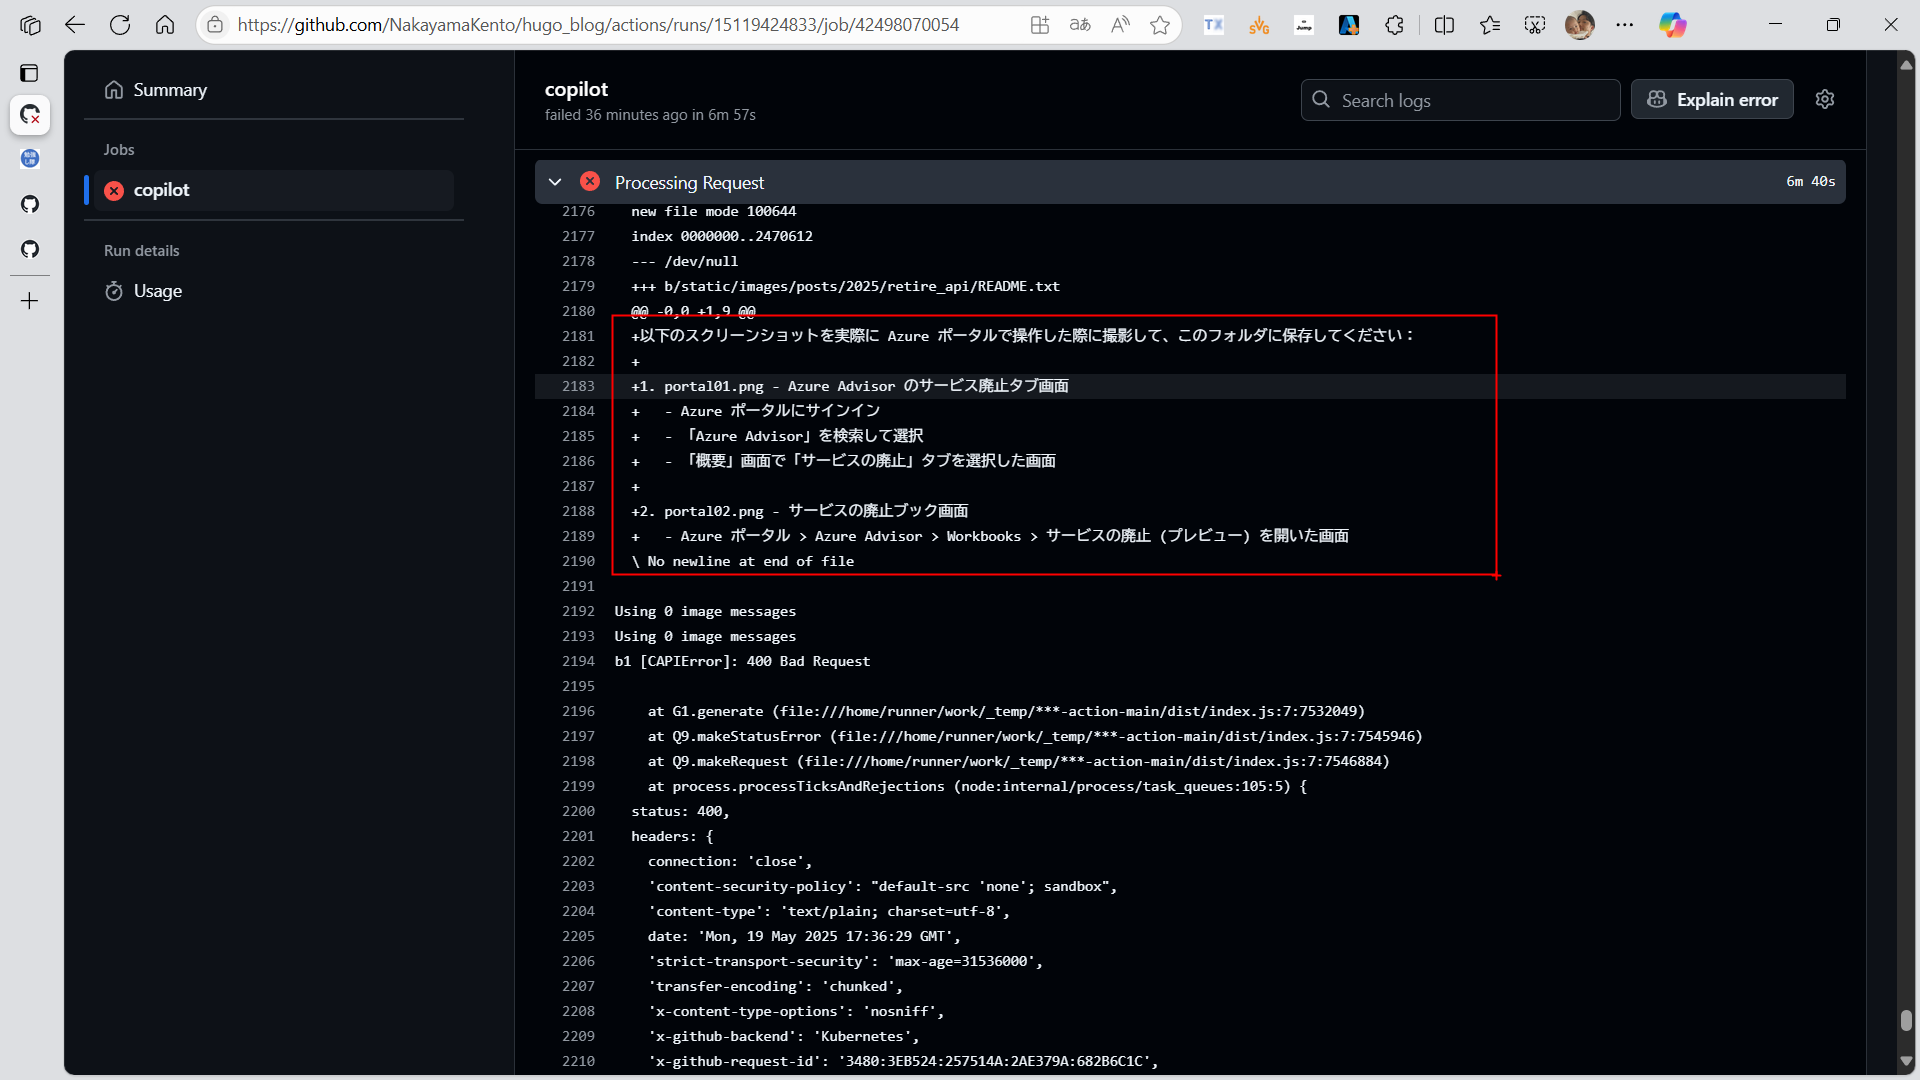
Task: Add this page to favorites star
Action: click(1160, 25)
